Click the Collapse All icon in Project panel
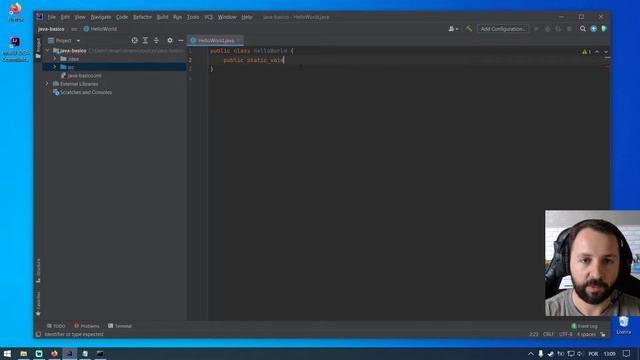Viewport: 640px width, 360px height. [156, 40]
